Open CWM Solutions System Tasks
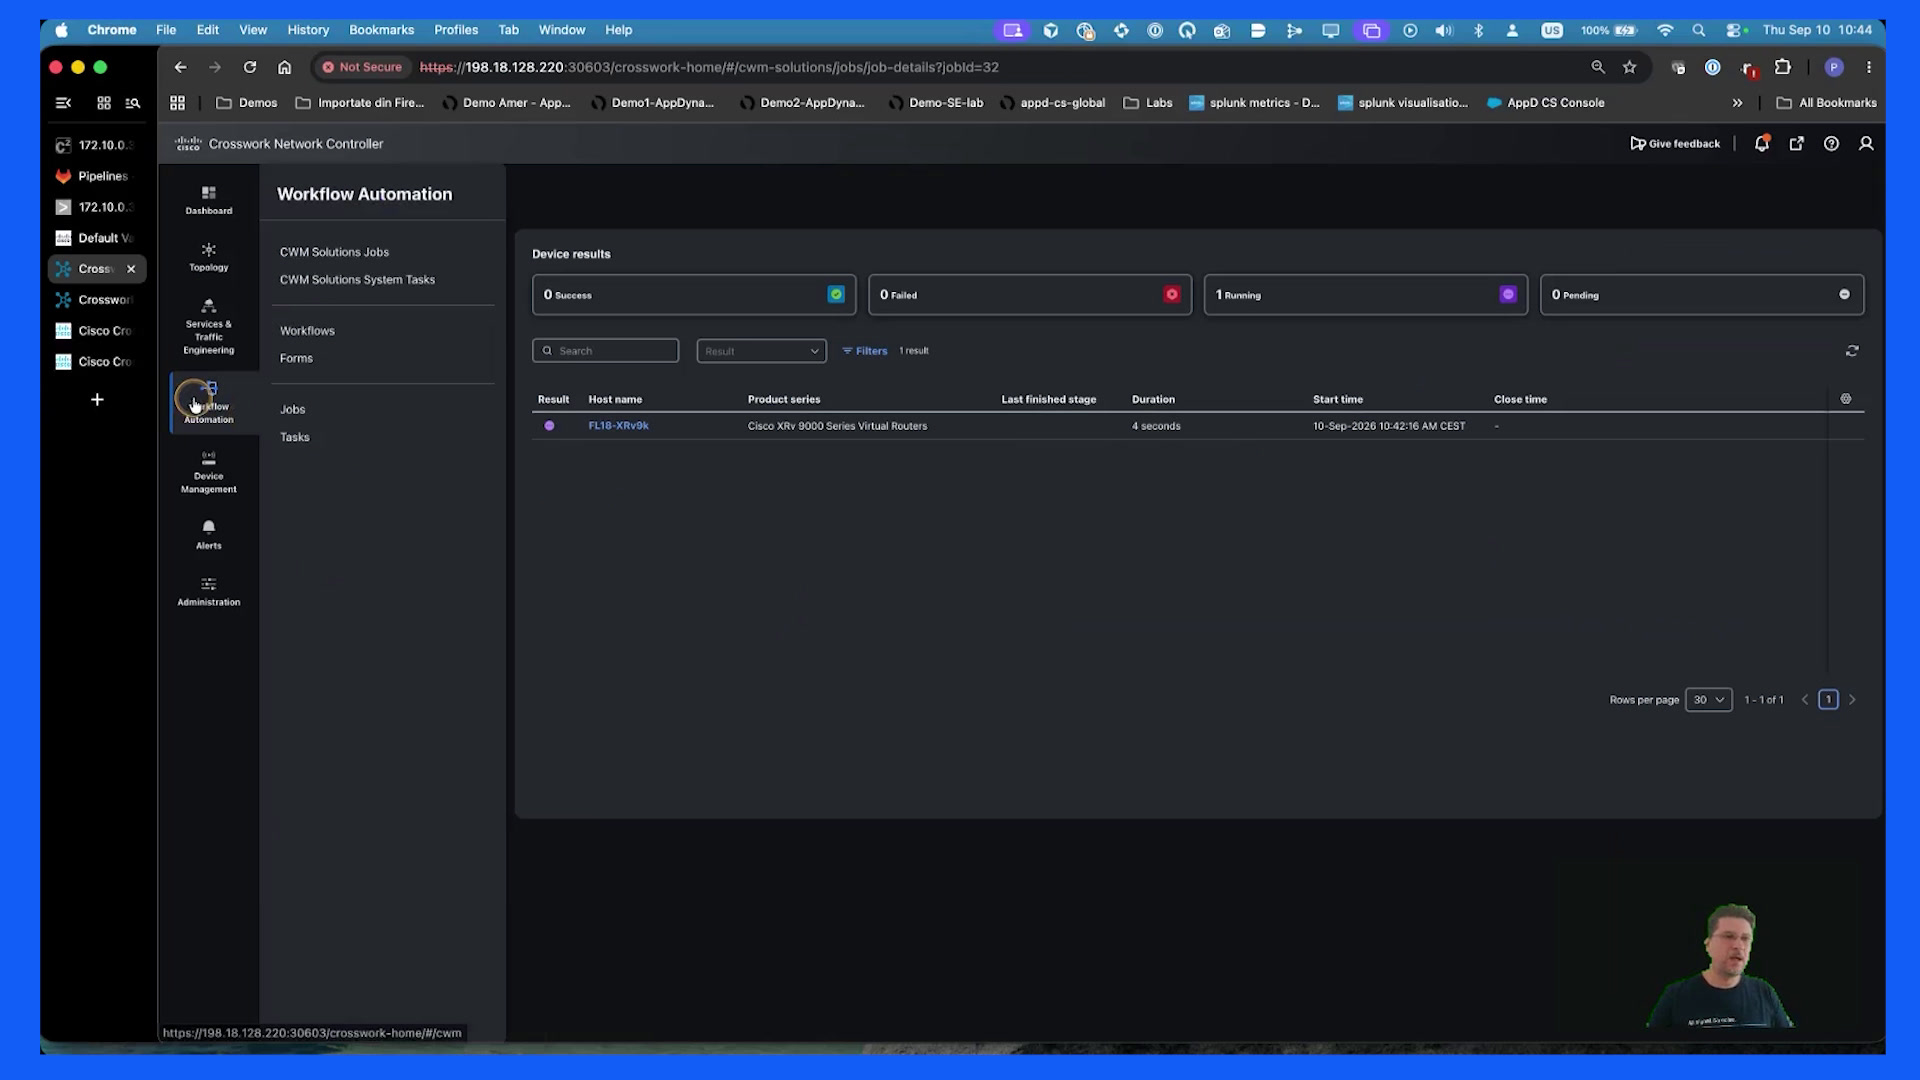The height and width of the screenshot is (1080, 1920). click(357, 280)
